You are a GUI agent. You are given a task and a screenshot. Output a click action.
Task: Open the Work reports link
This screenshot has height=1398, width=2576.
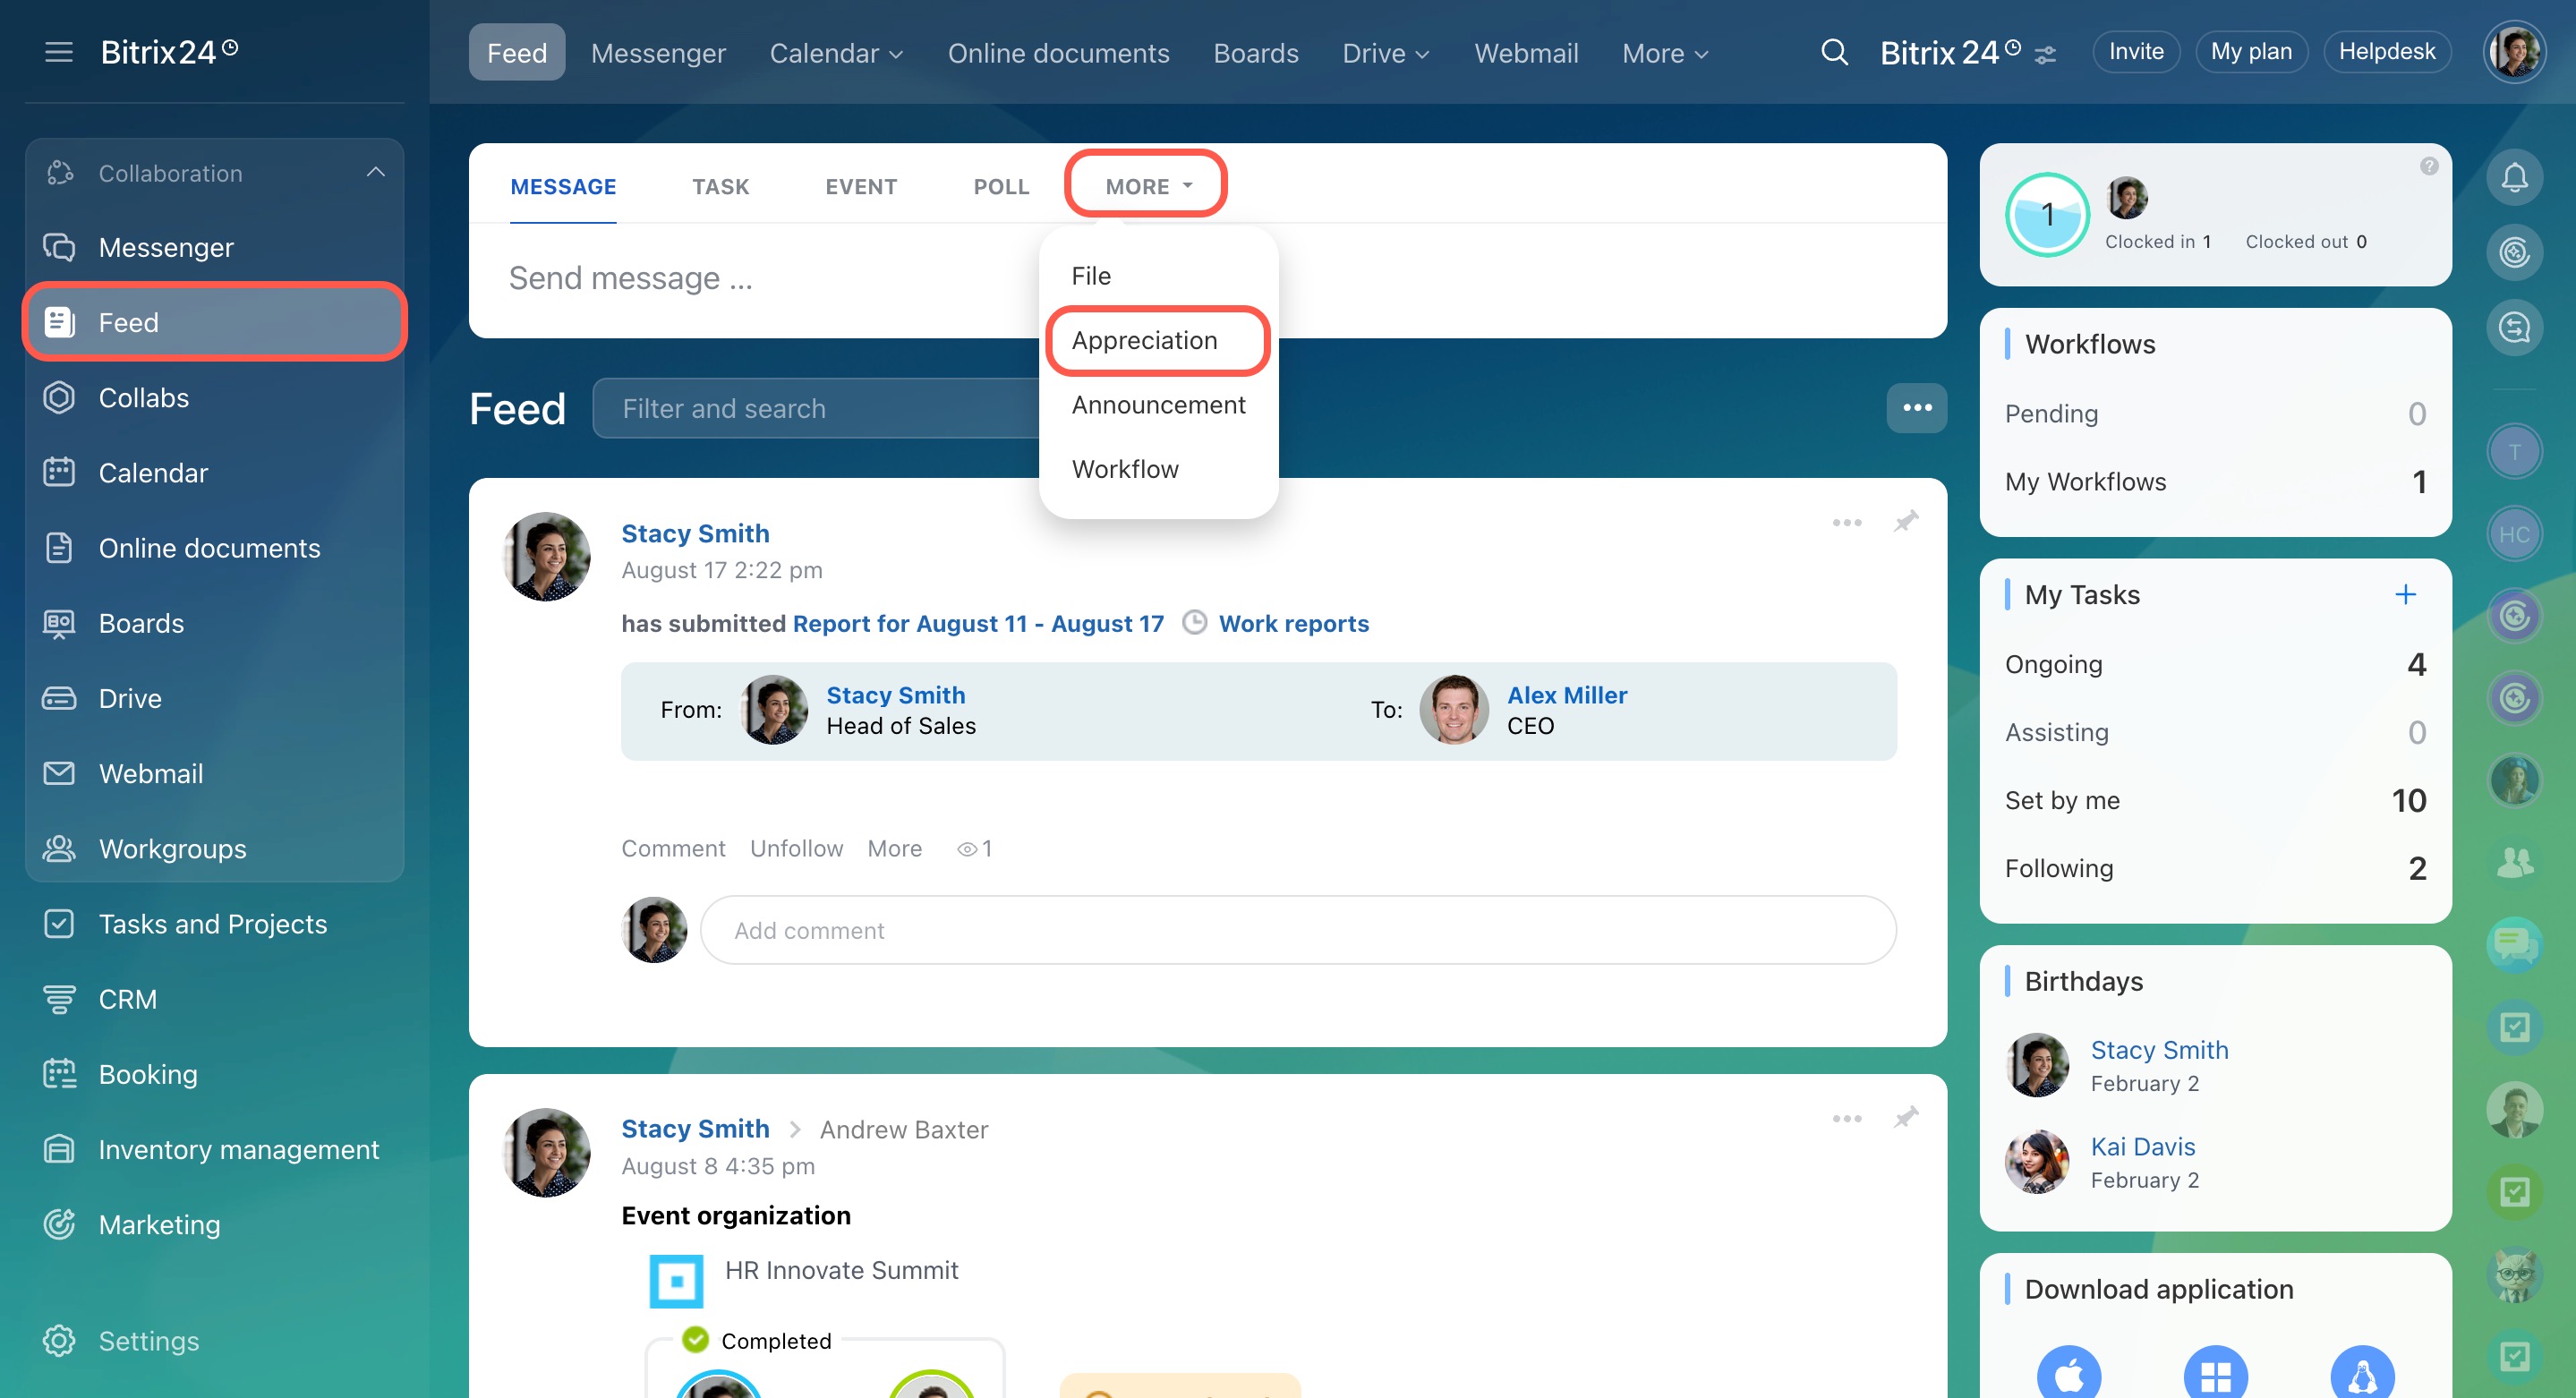coord(1293,624)
